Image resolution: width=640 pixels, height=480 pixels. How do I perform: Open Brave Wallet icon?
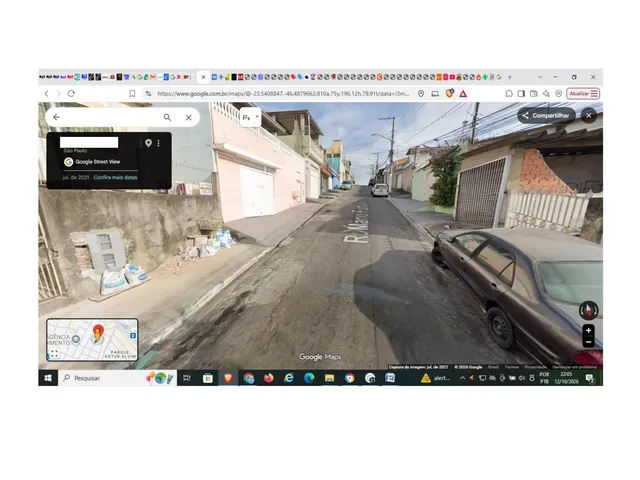click(x=533, y=93)
